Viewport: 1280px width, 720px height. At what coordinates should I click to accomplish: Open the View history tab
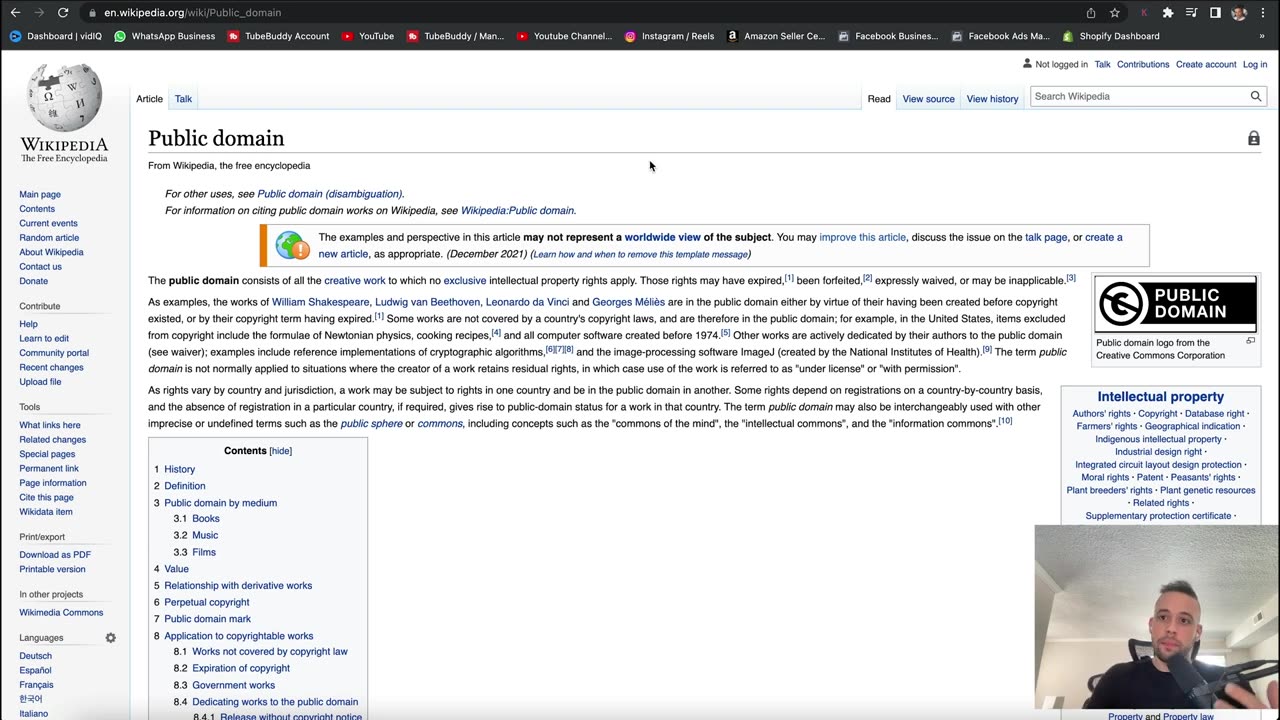(992, 99)
